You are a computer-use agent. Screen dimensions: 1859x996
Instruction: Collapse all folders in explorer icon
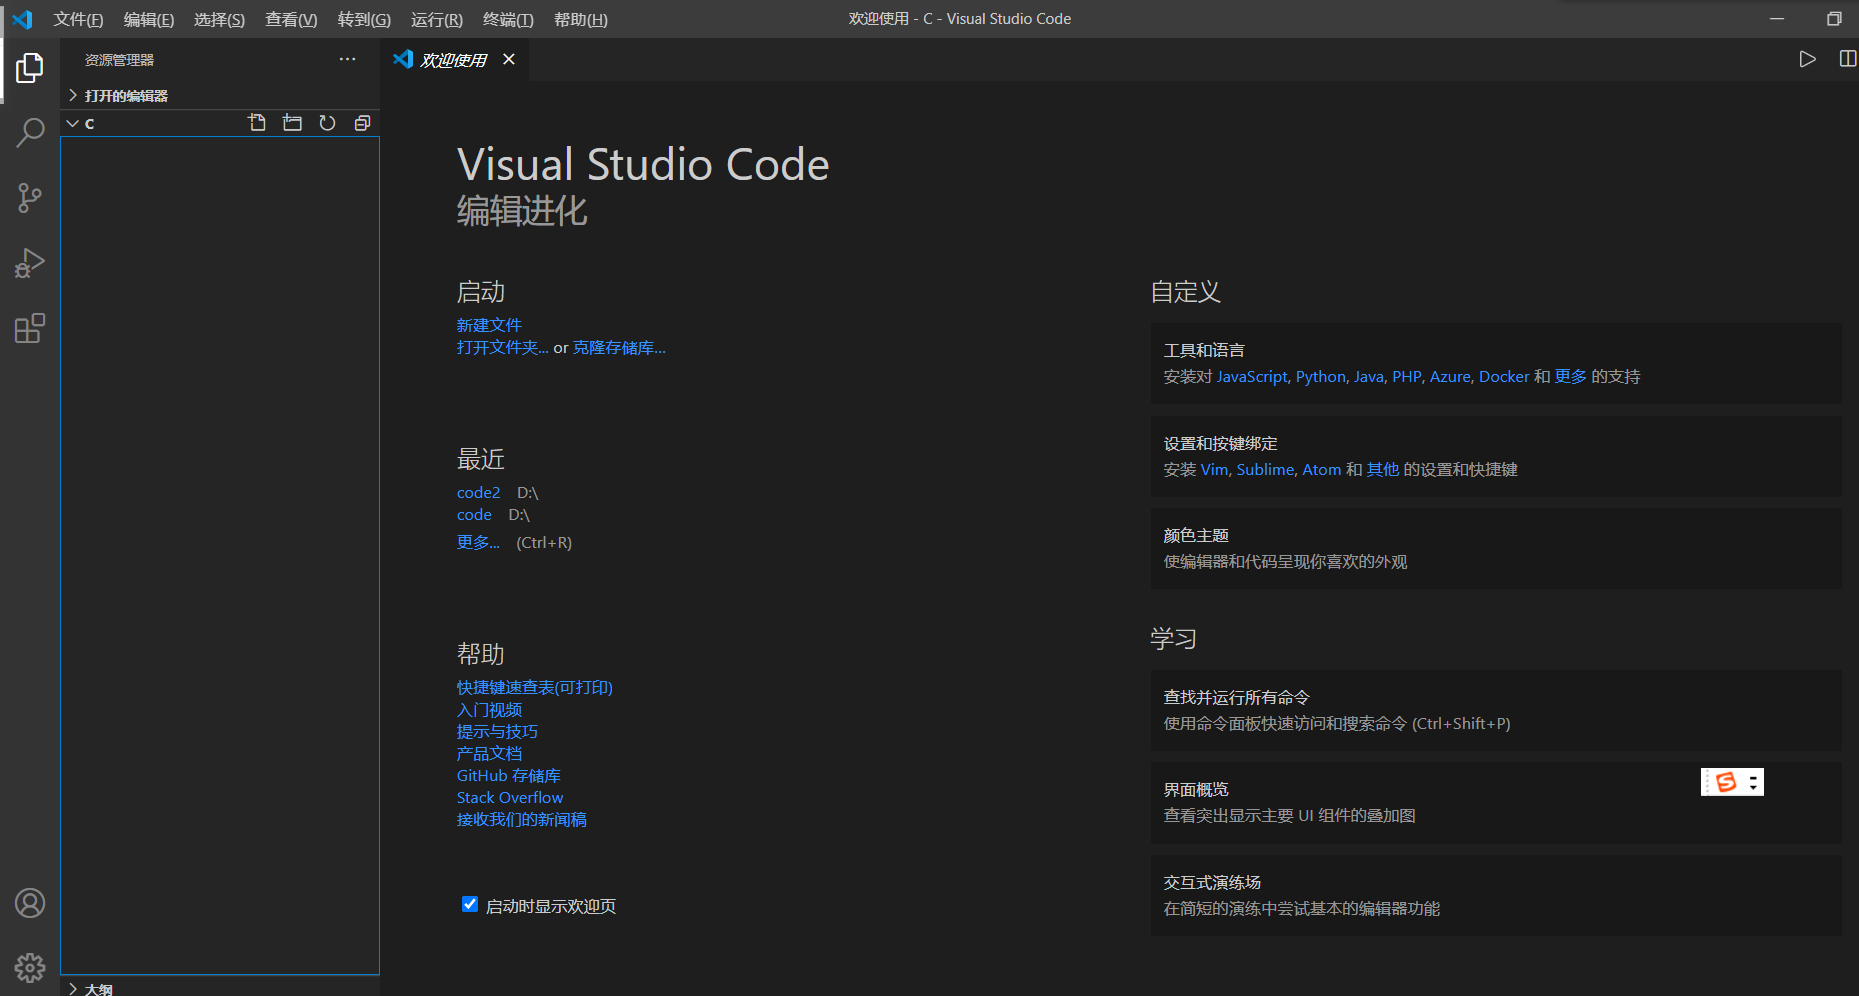click(x=362, y=123)
